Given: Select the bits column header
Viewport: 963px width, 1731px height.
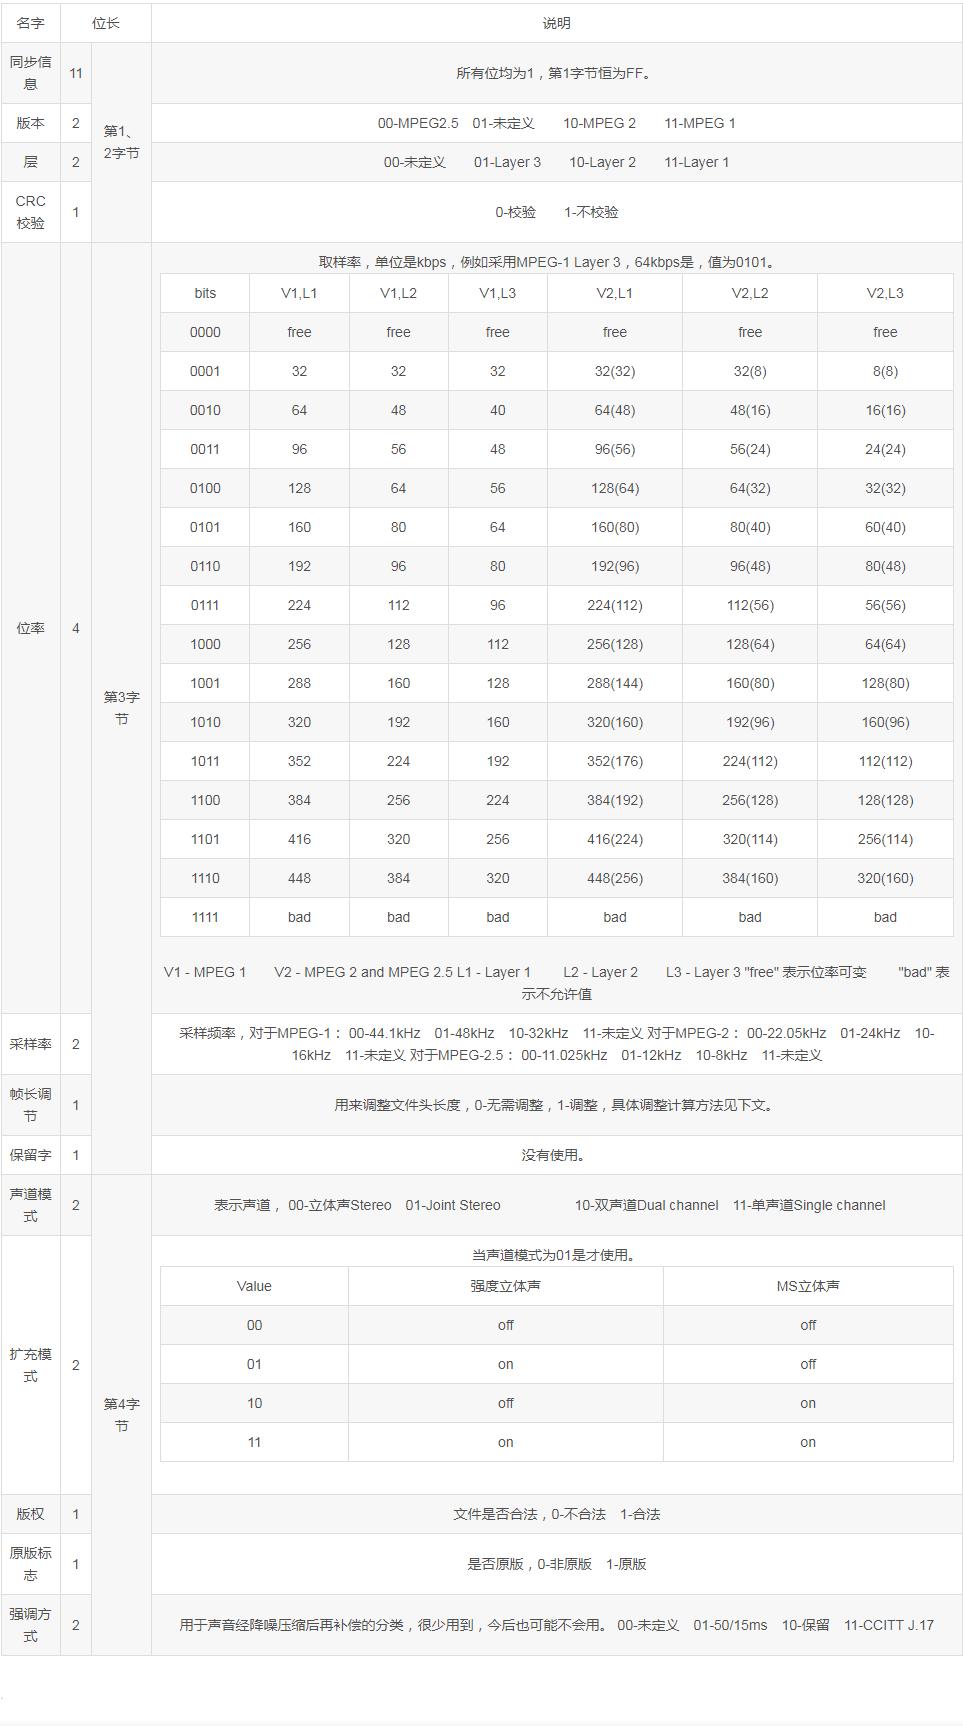Looking at the screenshot, I should (x=205, y=293).
